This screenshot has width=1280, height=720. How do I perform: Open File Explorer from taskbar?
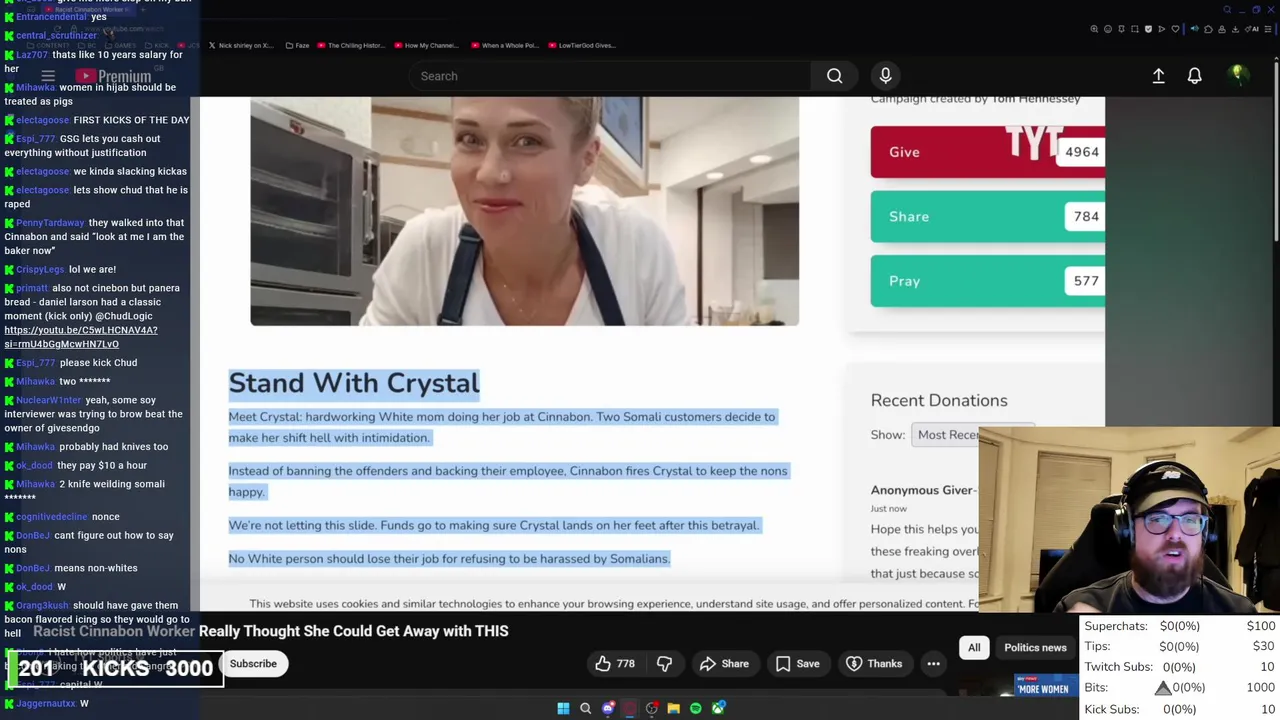tap(673, 708)
